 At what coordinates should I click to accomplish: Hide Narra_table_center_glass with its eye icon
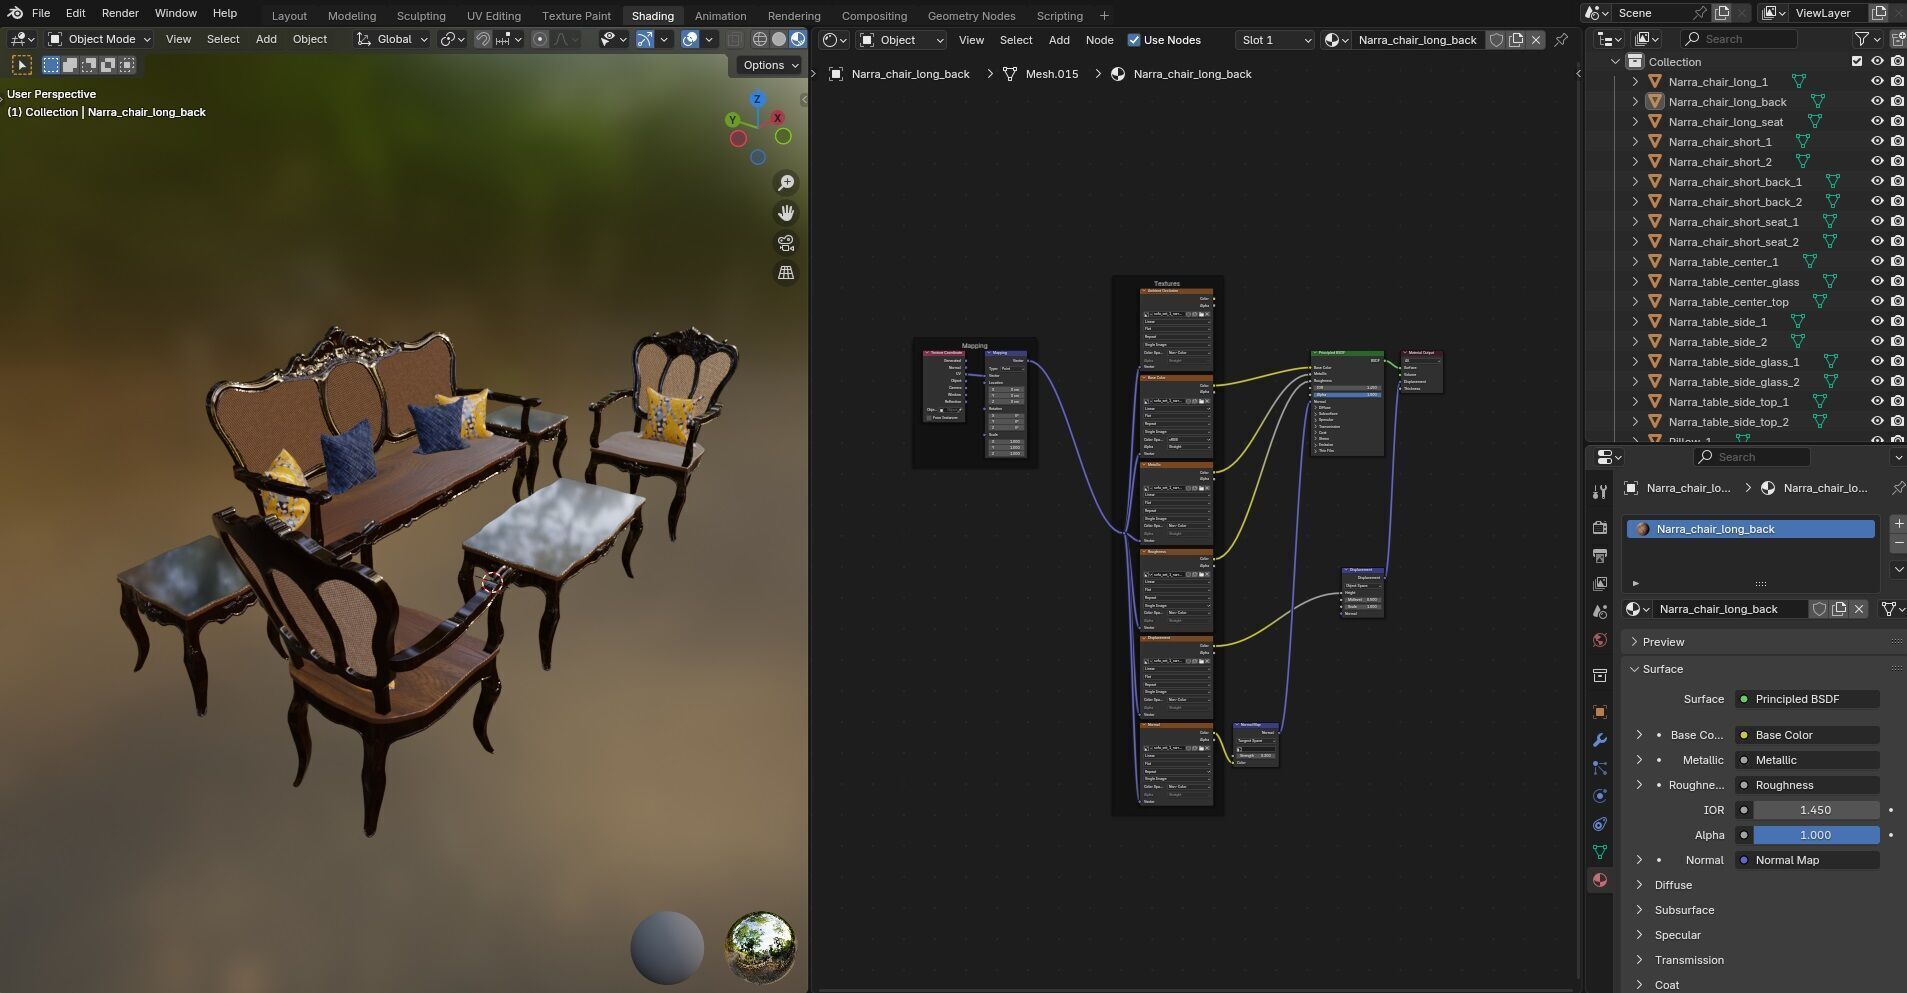(x=1877, y=282)
